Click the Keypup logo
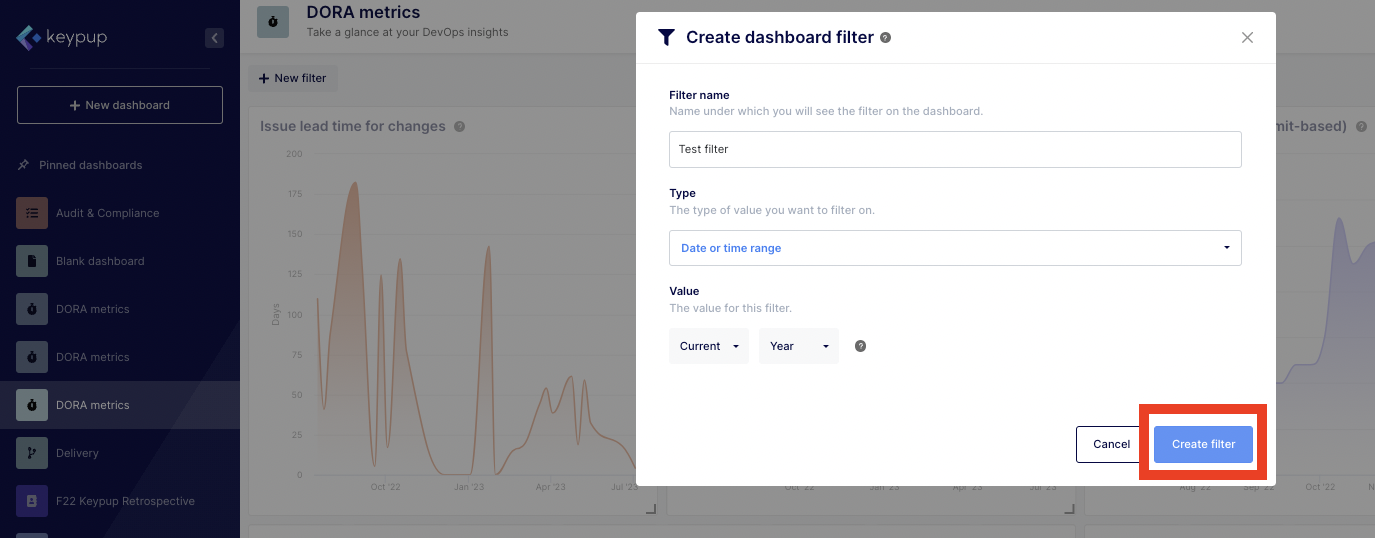 click(62, 38)
